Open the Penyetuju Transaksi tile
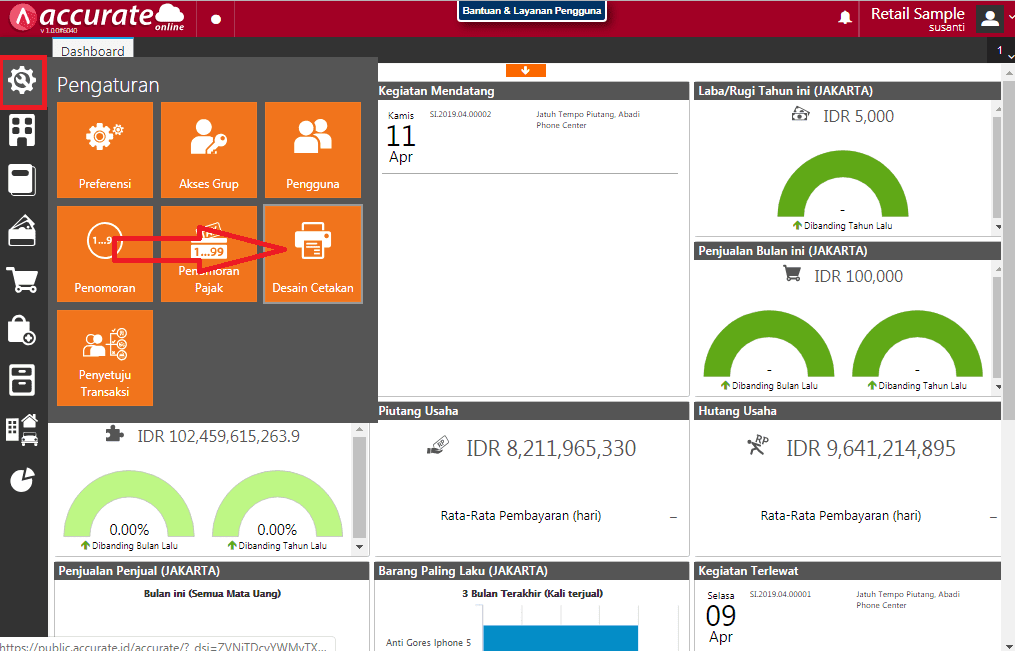The image size is (1015, 651). [105, 357]
